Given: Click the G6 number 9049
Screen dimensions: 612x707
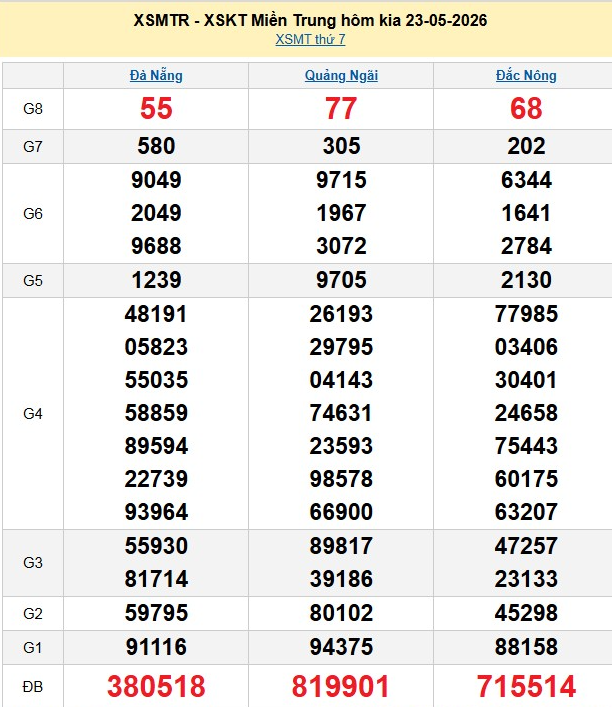Looking at the screenshot, I should (x=156, y=180).
